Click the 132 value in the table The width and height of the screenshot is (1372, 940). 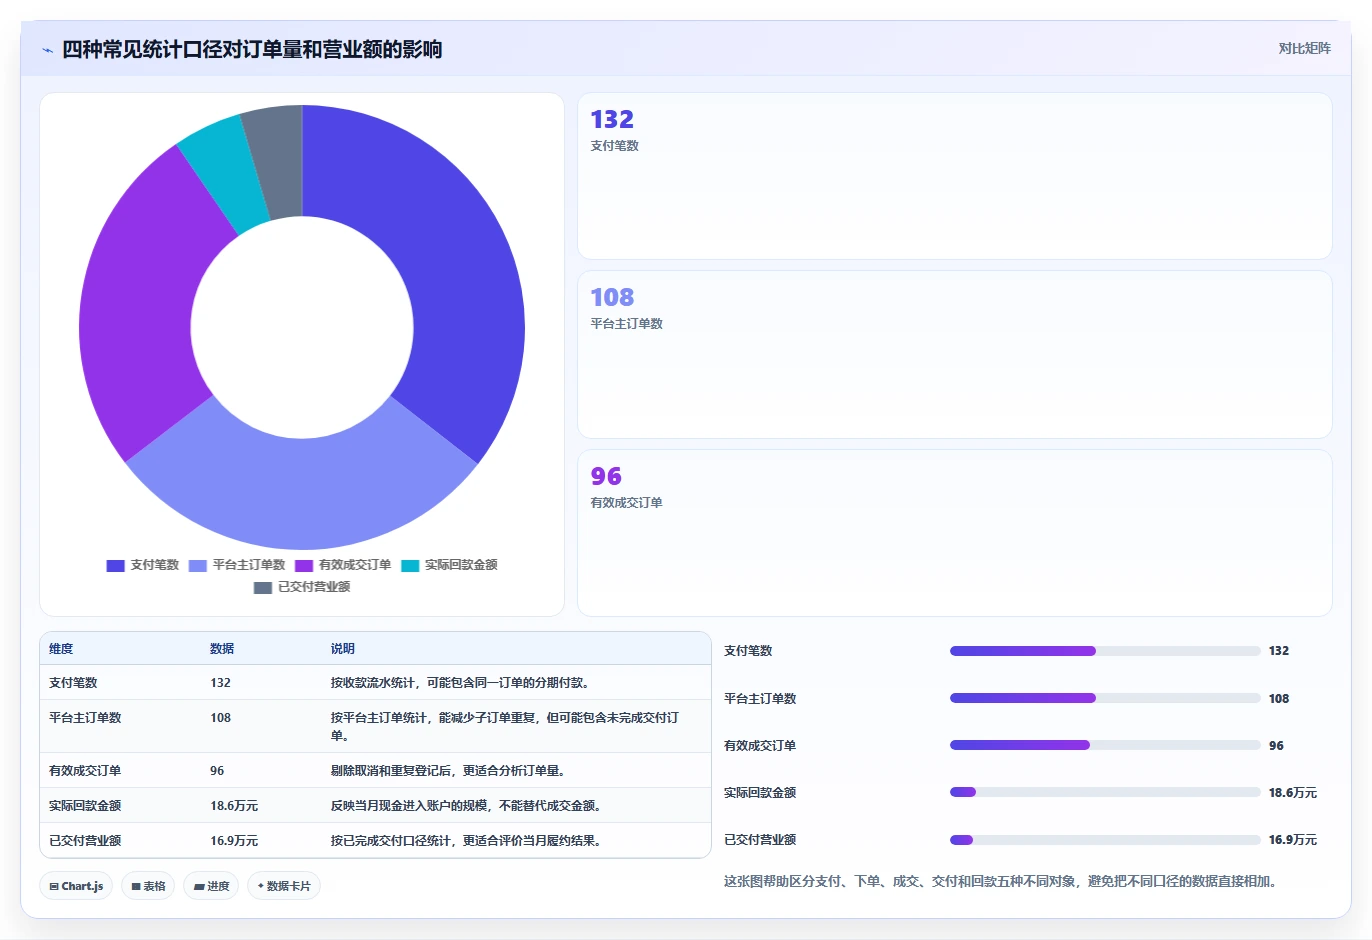tap(220, 683)
